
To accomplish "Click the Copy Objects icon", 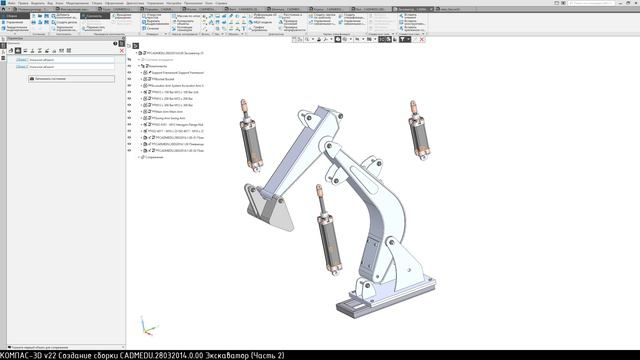I will (174, 22).
